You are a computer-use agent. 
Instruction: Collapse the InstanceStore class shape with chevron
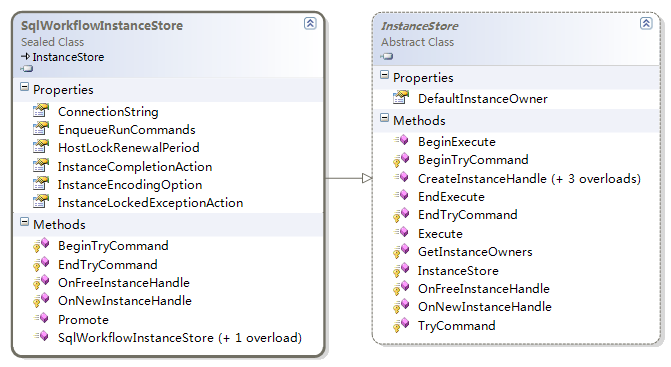tap(646, 23)
